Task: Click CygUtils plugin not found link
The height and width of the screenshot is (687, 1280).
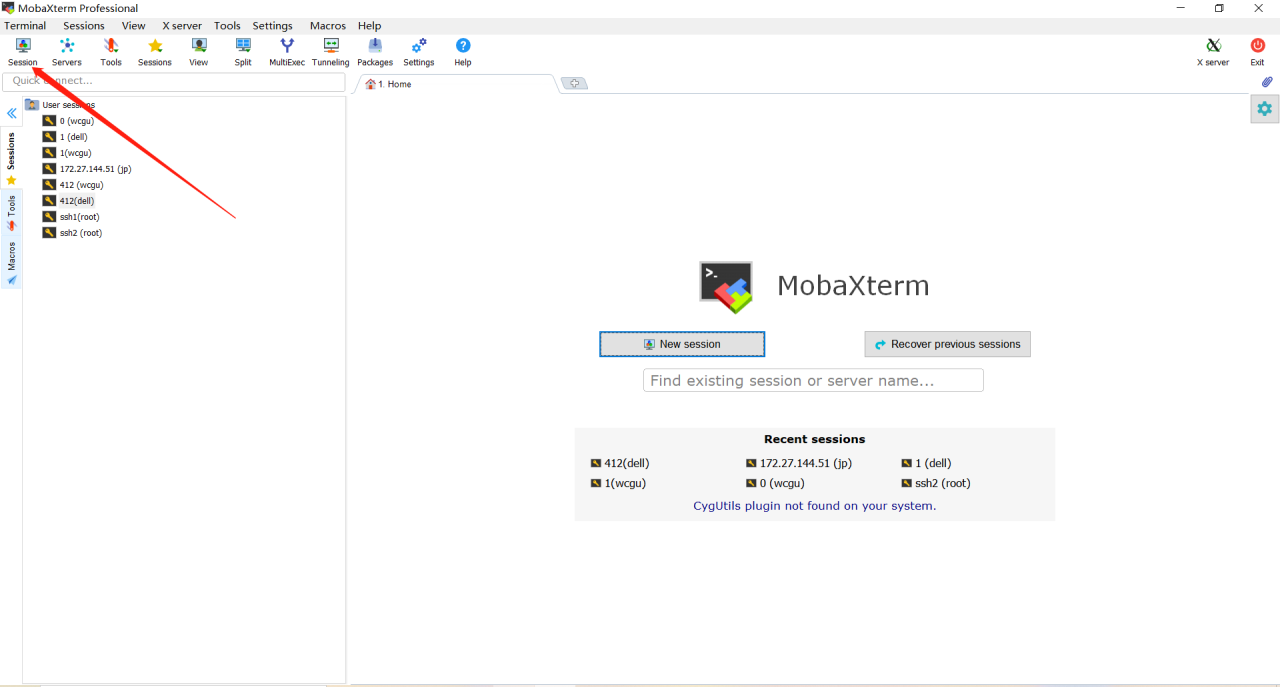Action: click(x=815, y=506)
